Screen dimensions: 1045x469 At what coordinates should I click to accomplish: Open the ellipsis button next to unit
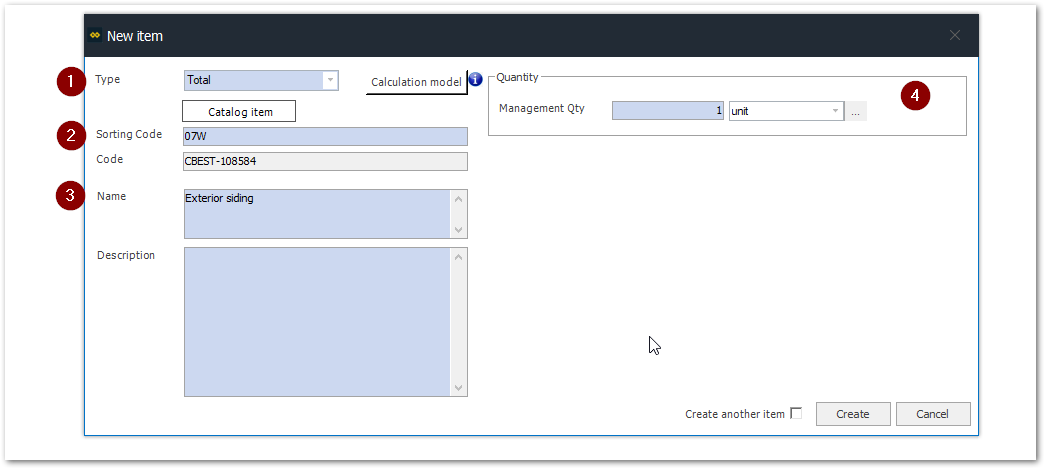856,111
